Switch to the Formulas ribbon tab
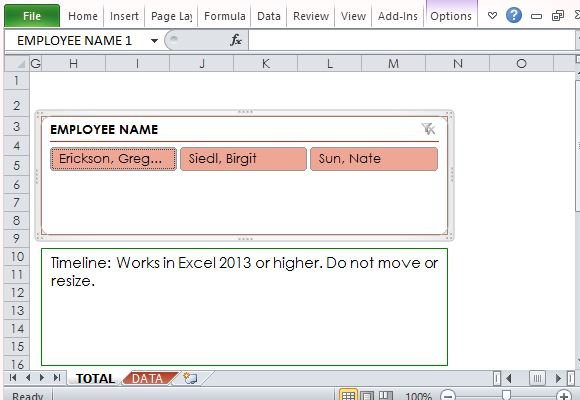Screen dimensions: 580x400 225,16
